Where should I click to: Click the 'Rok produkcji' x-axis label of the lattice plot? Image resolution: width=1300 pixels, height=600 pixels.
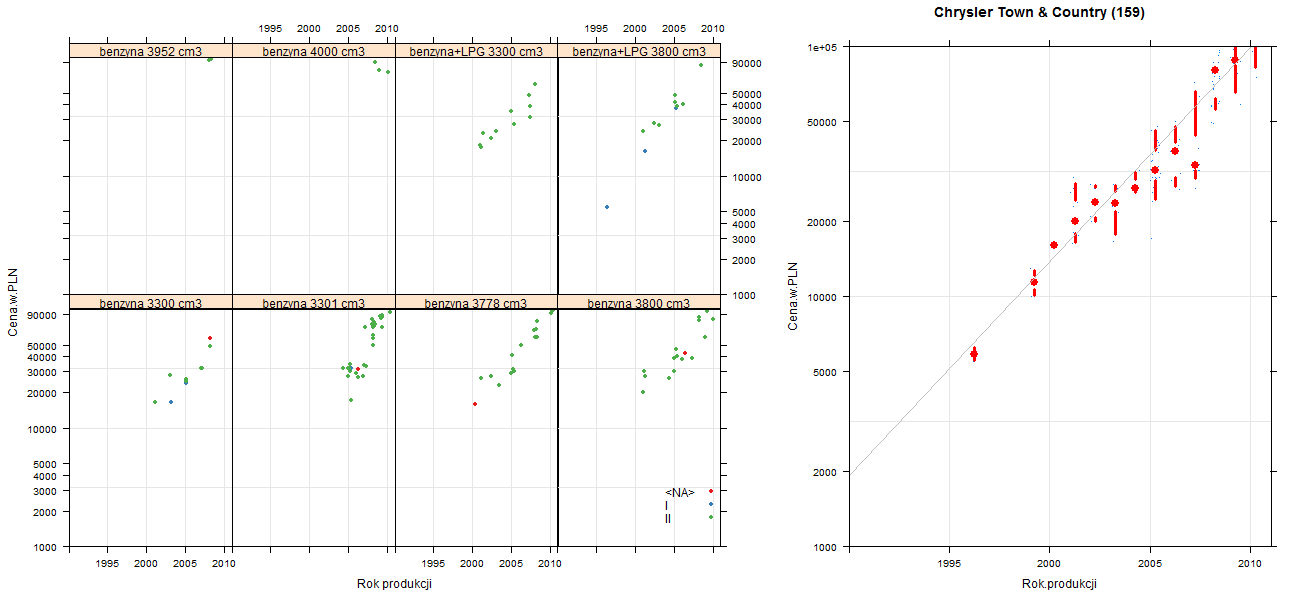pyautogui.click(x=394, y=584)
